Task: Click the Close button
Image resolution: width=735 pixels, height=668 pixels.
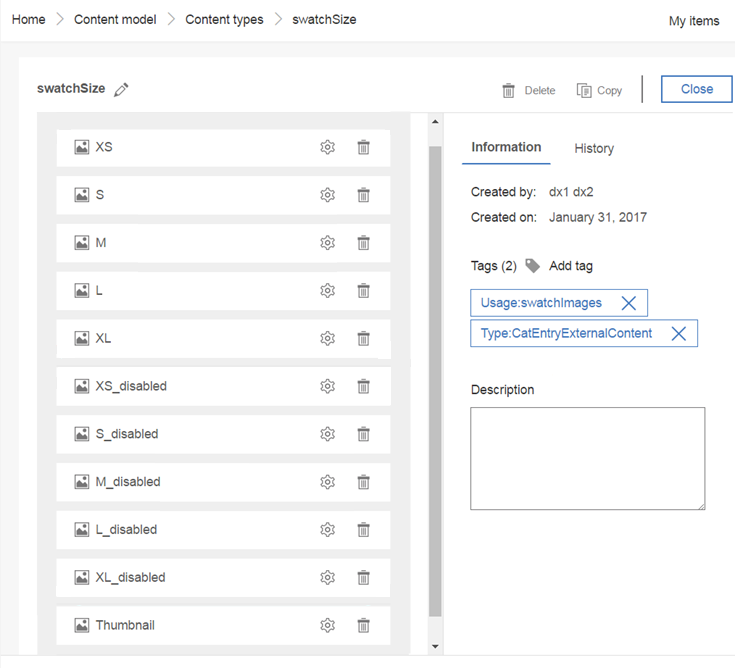Action: pos(697,89)
